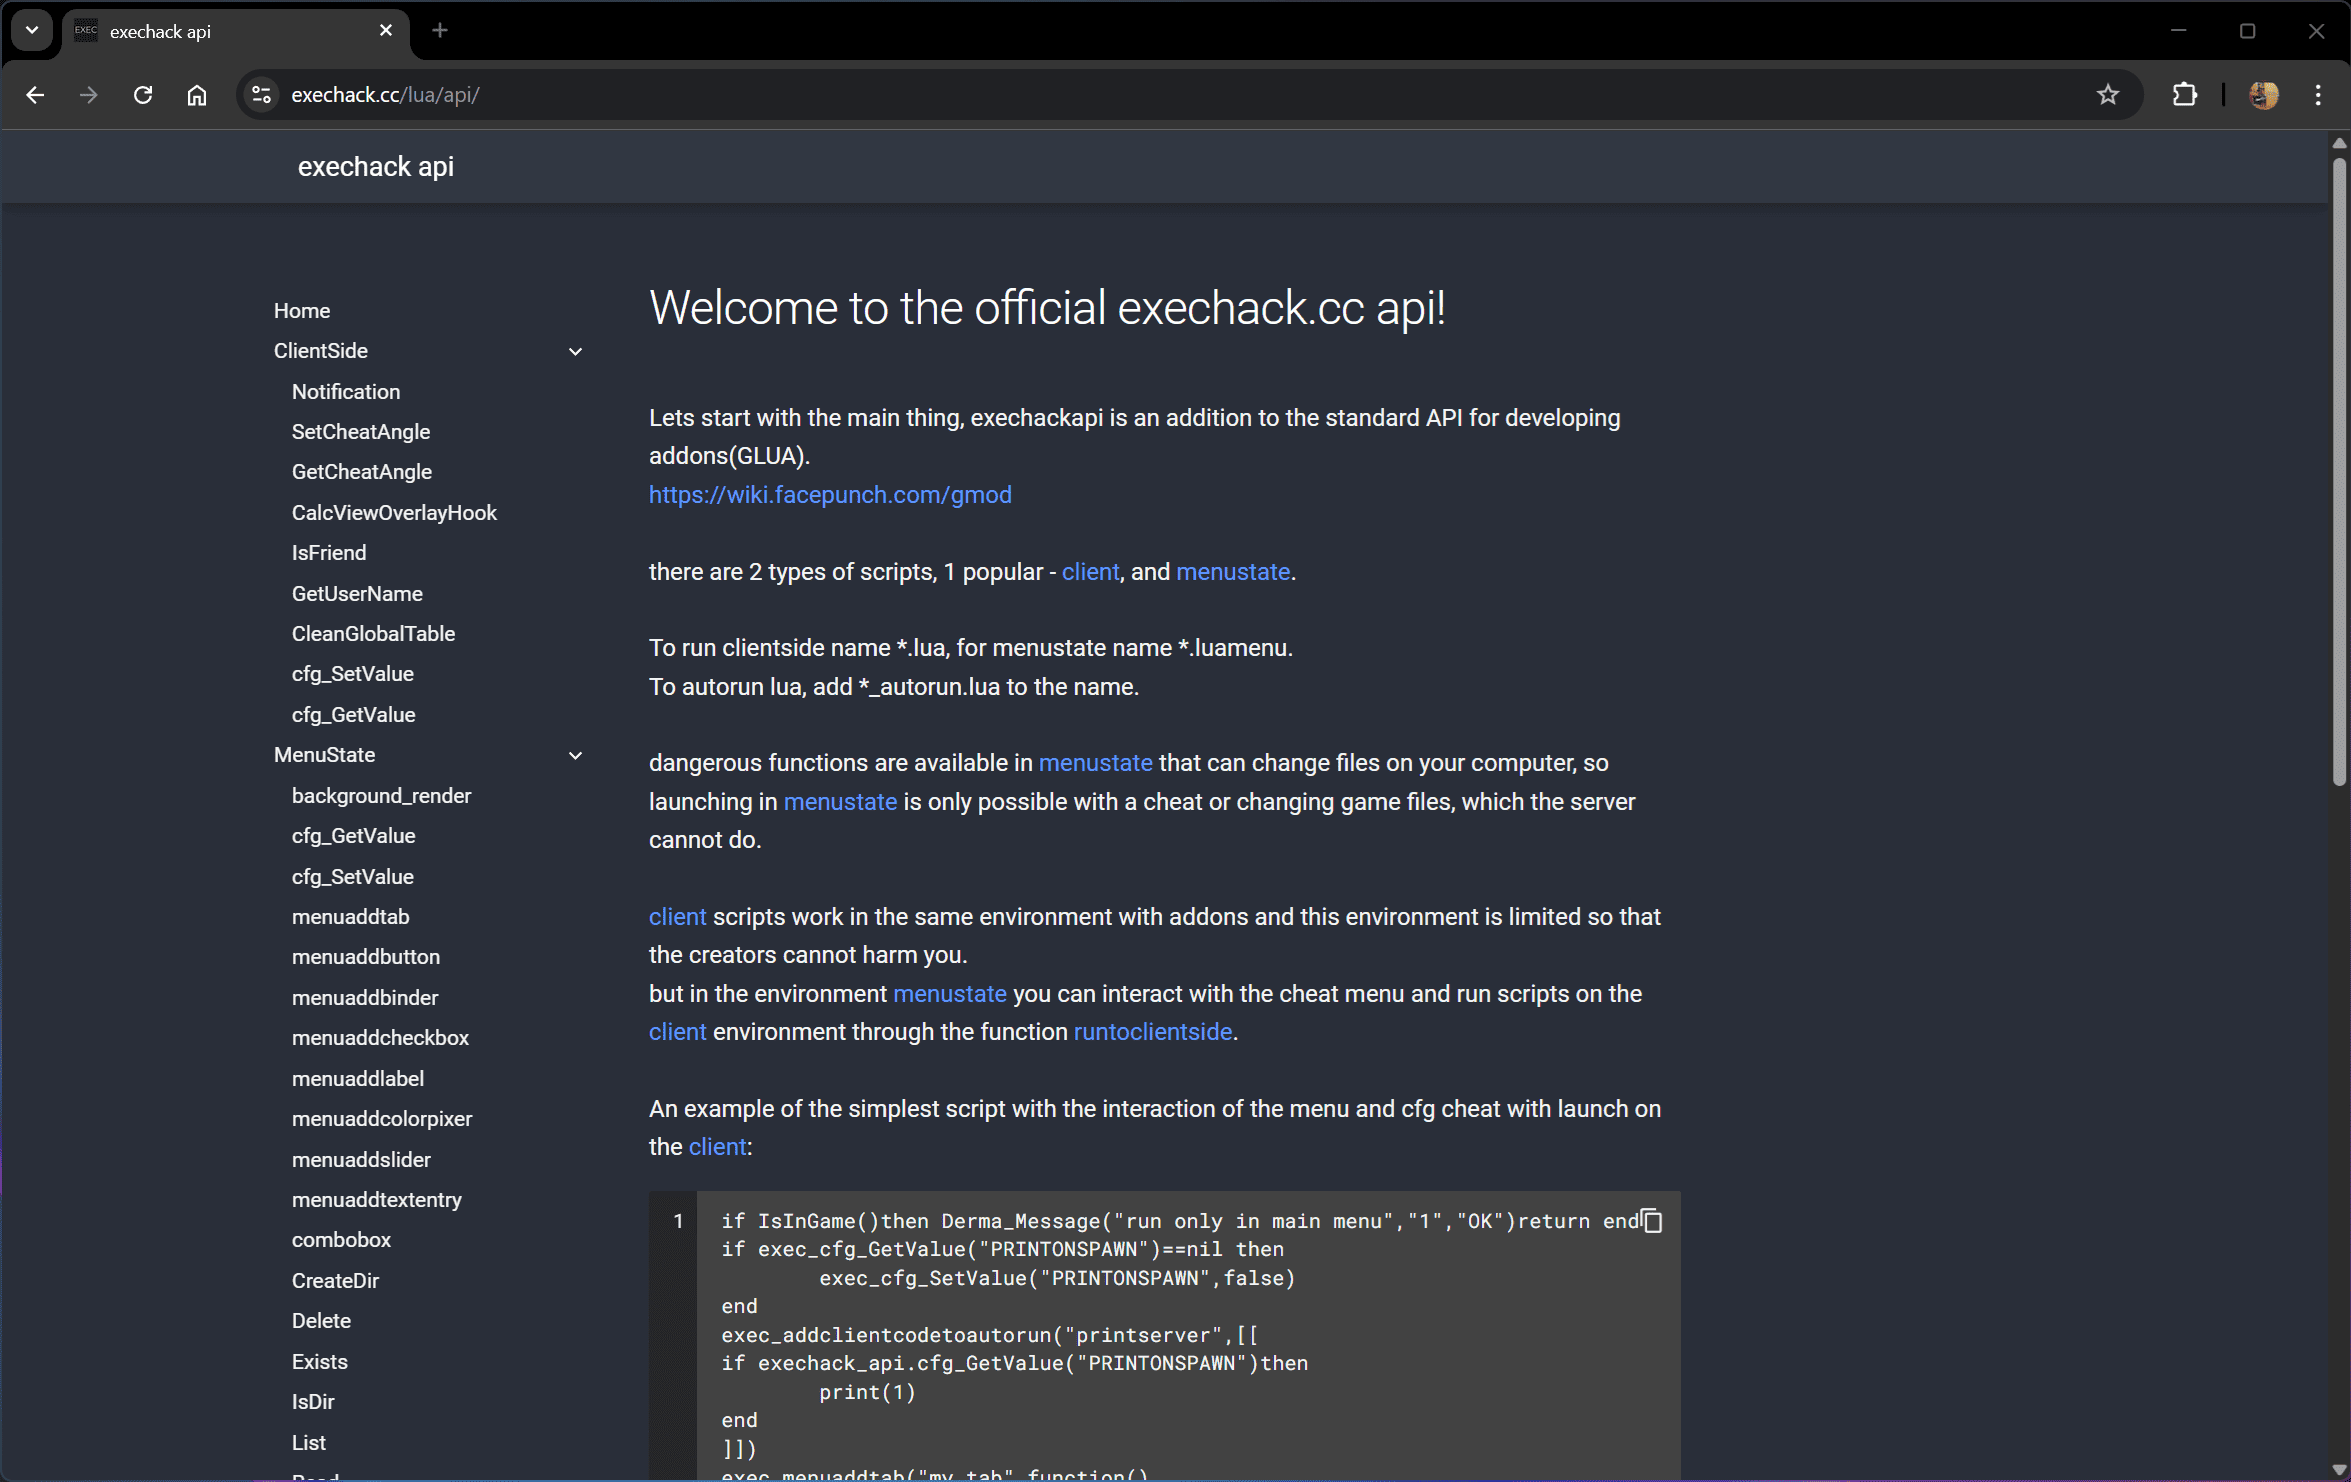Open Chrome three-dot menu

[x=2318, y=95]
